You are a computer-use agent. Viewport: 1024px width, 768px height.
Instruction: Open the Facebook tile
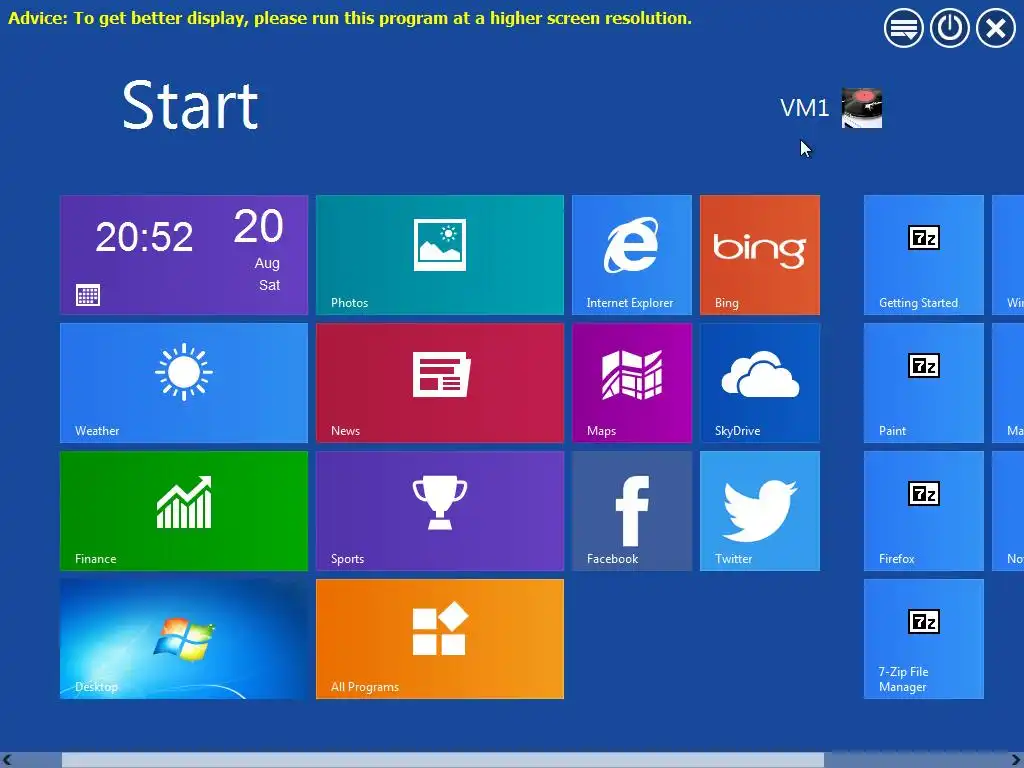[x=632, y=511]
